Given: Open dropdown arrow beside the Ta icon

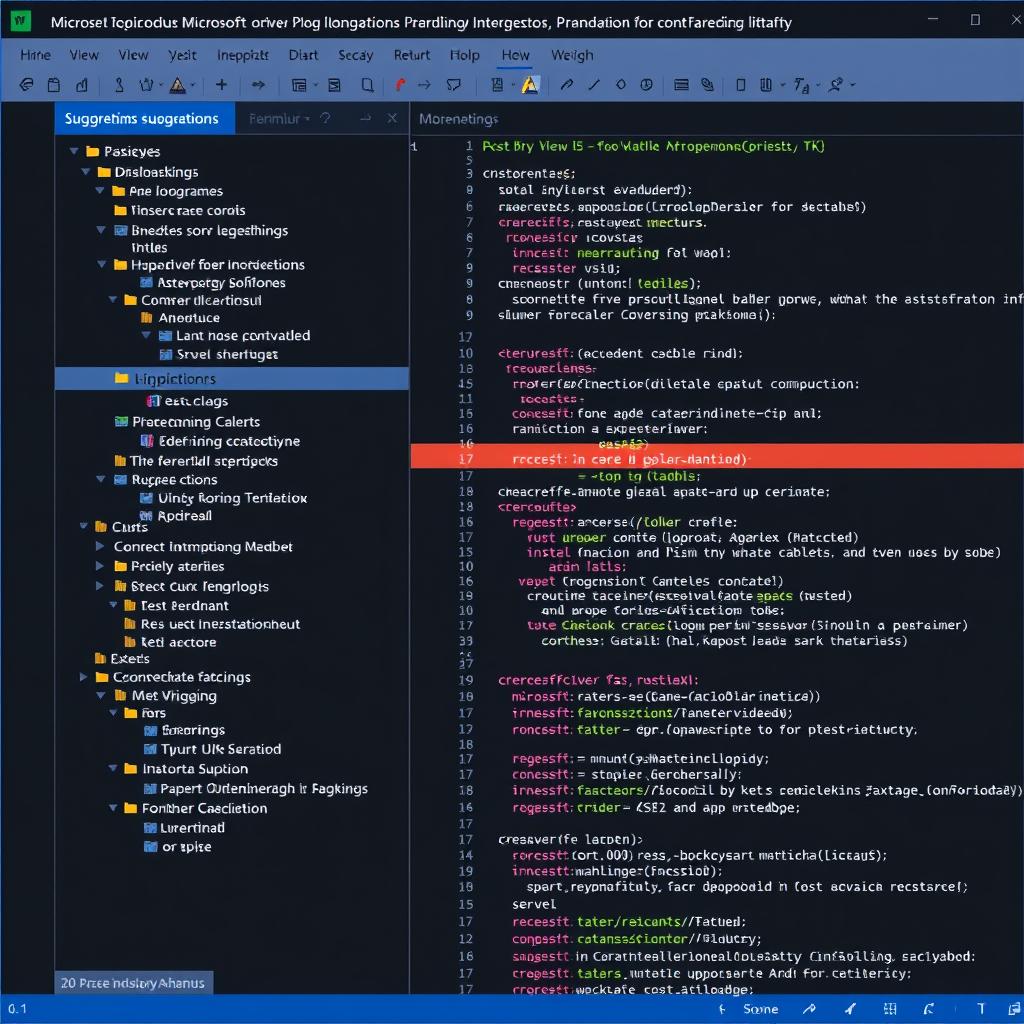Looking at the screenshot, I should [816, 86].
